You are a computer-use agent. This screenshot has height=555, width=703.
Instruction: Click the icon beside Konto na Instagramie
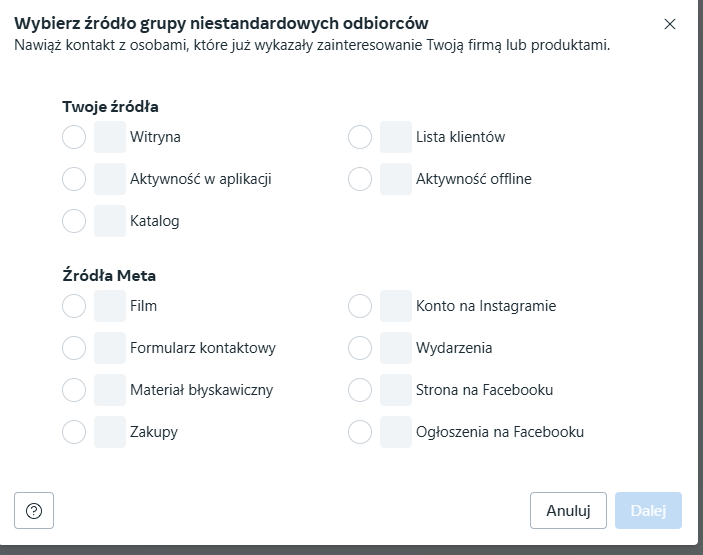tap(396, 306)
